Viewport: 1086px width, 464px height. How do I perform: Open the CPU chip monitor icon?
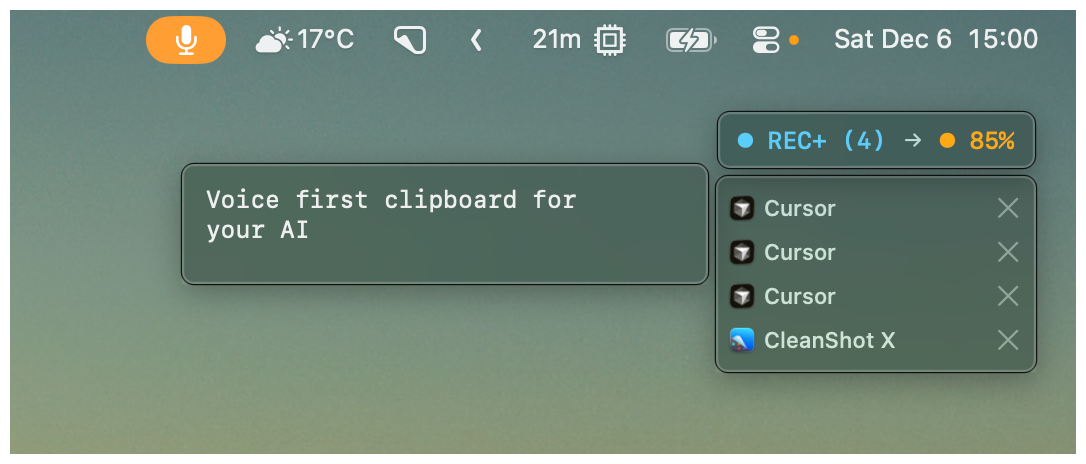tap(609, 39)
